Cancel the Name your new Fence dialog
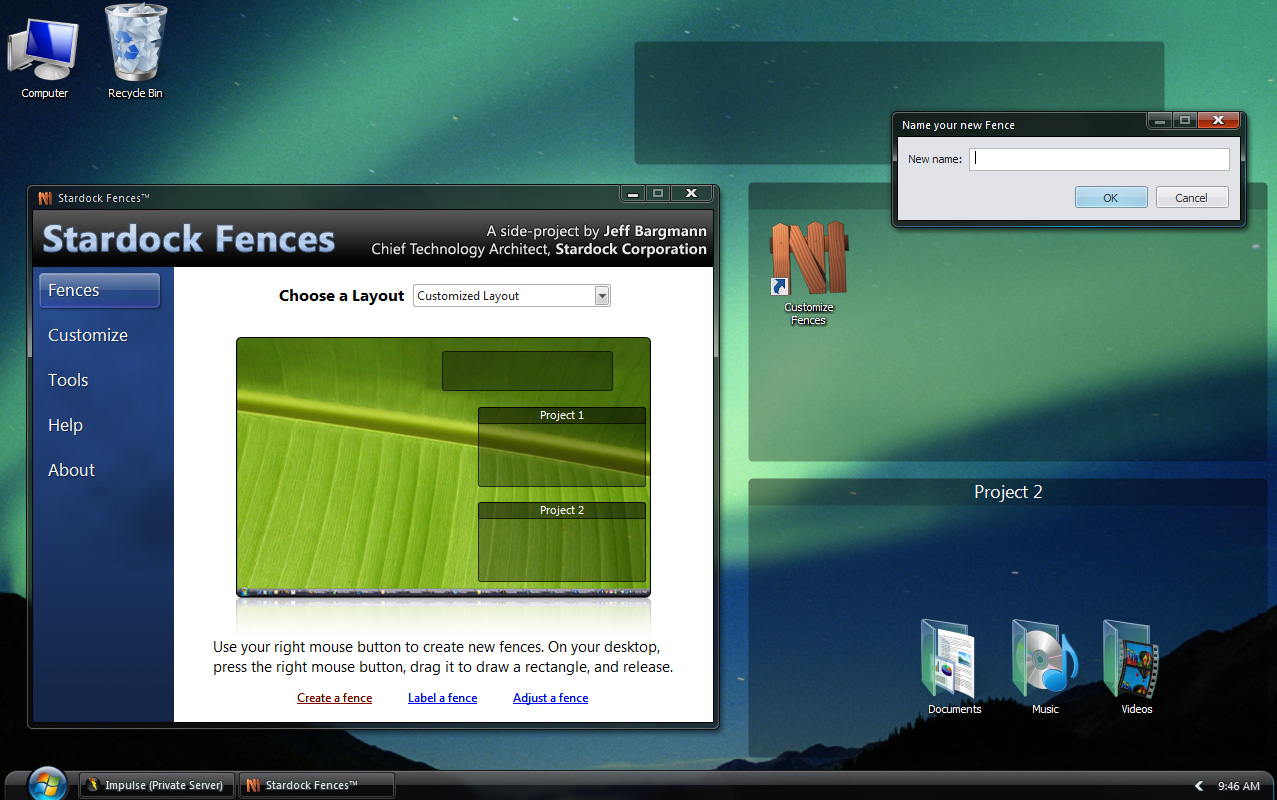 coord(1192,197)
